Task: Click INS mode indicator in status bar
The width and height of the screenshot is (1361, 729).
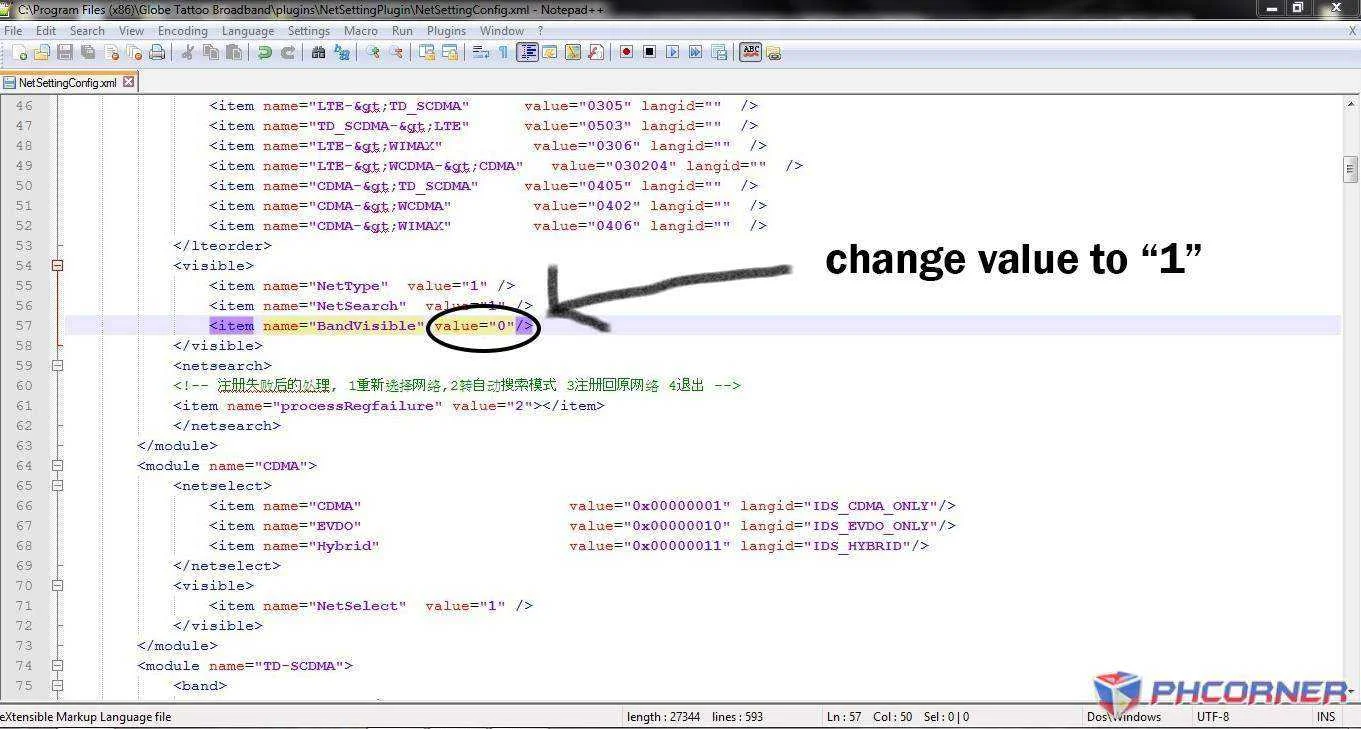Action: [1326, 716]
